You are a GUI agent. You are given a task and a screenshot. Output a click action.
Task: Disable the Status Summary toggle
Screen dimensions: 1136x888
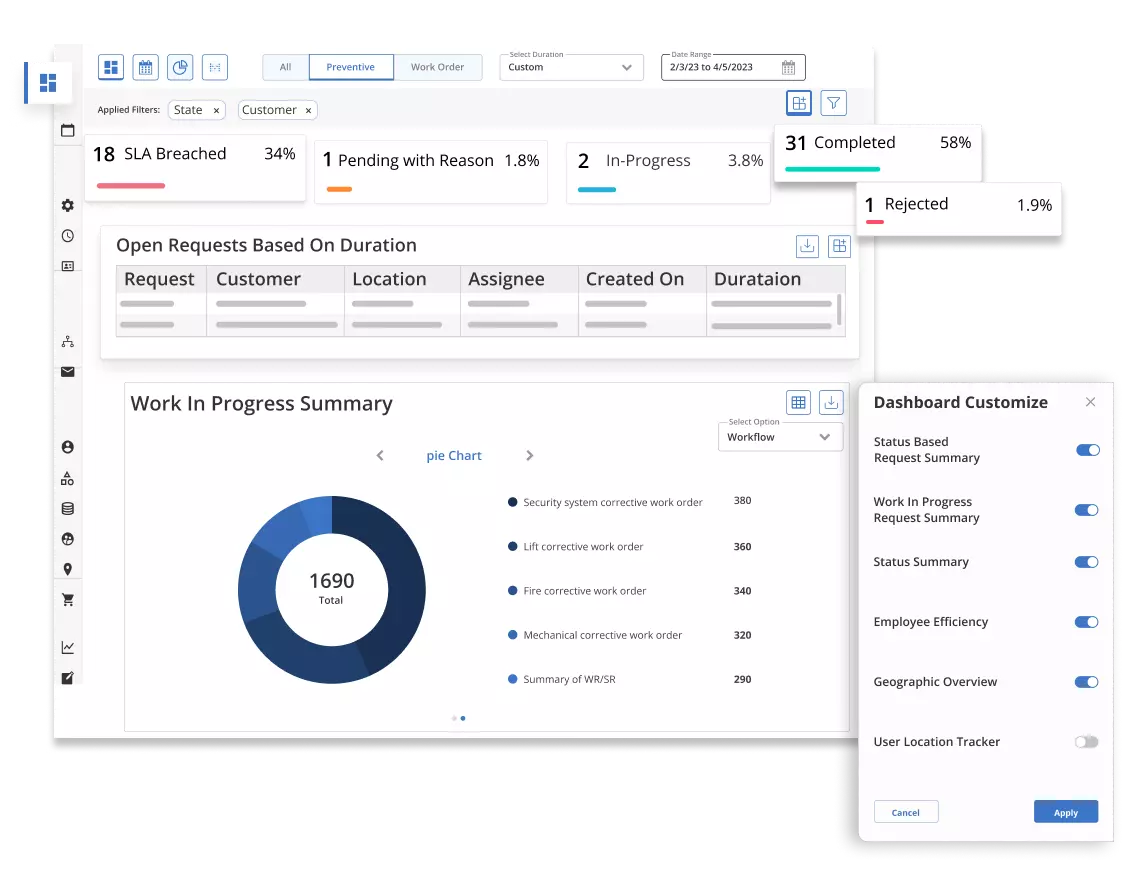1086,562
